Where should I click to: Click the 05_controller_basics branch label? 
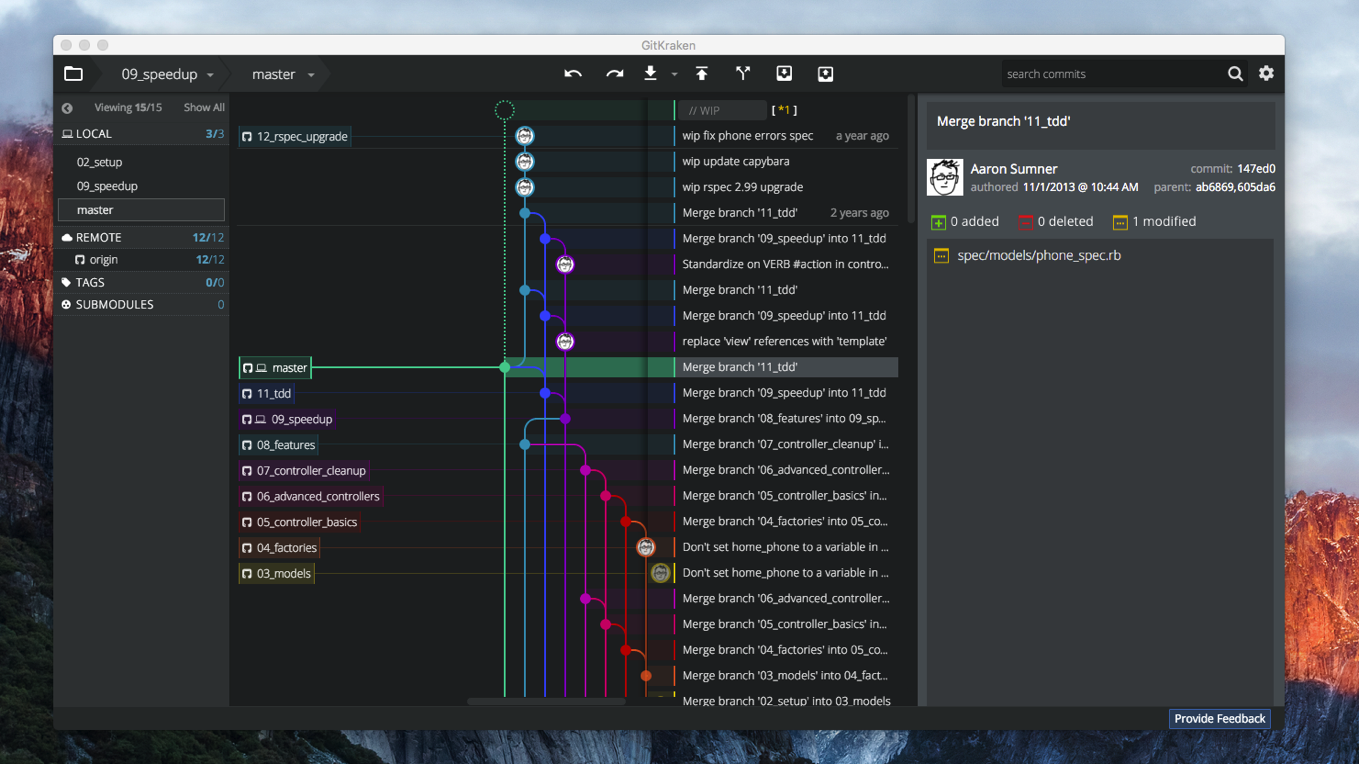(299, 522)
